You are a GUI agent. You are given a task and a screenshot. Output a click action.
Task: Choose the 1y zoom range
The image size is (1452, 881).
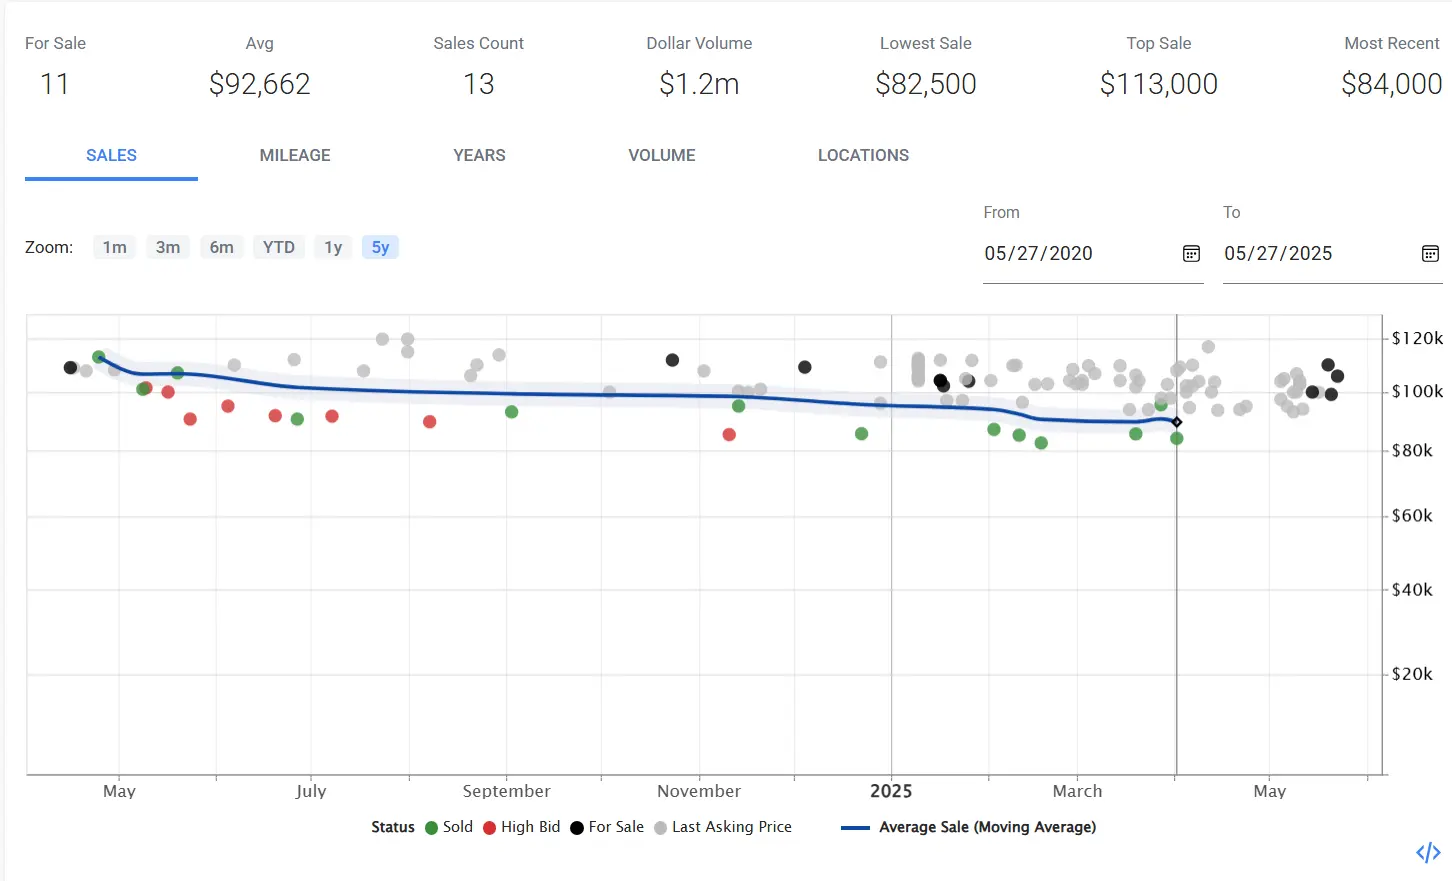pyautogui.click(x=333, y=247)
